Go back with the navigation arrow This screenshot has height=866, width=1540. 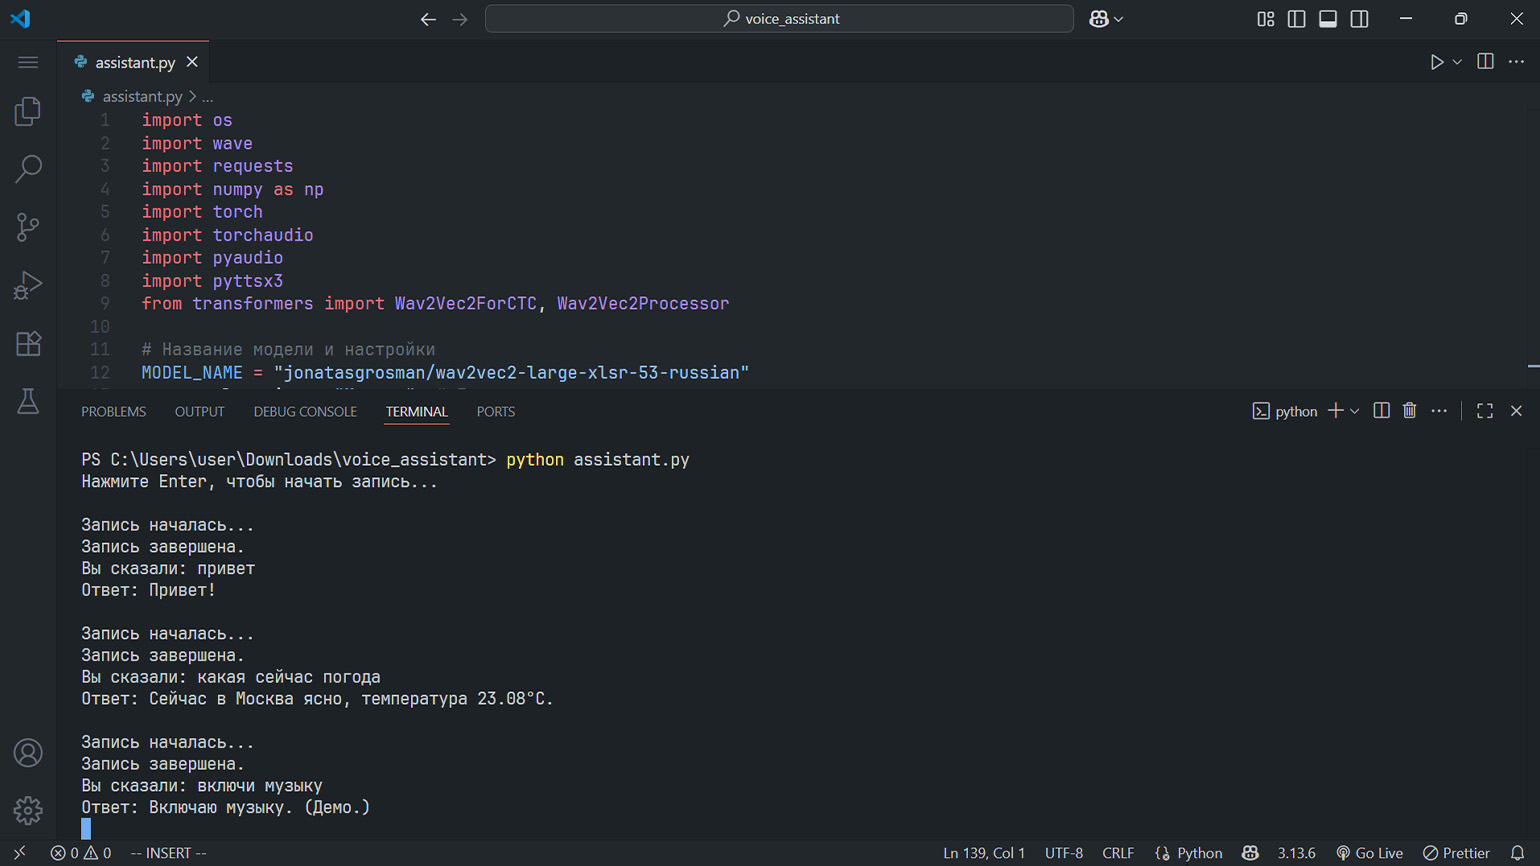[428, 19]
